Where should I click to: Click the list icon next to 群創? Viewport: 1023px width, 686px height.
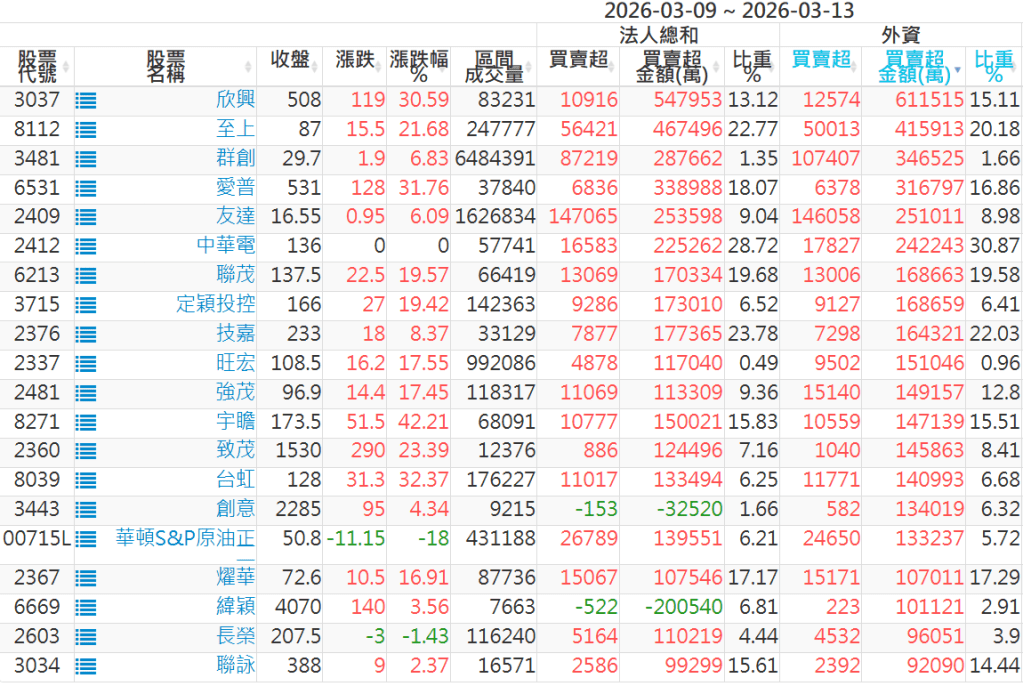click(x=86, y=158)
